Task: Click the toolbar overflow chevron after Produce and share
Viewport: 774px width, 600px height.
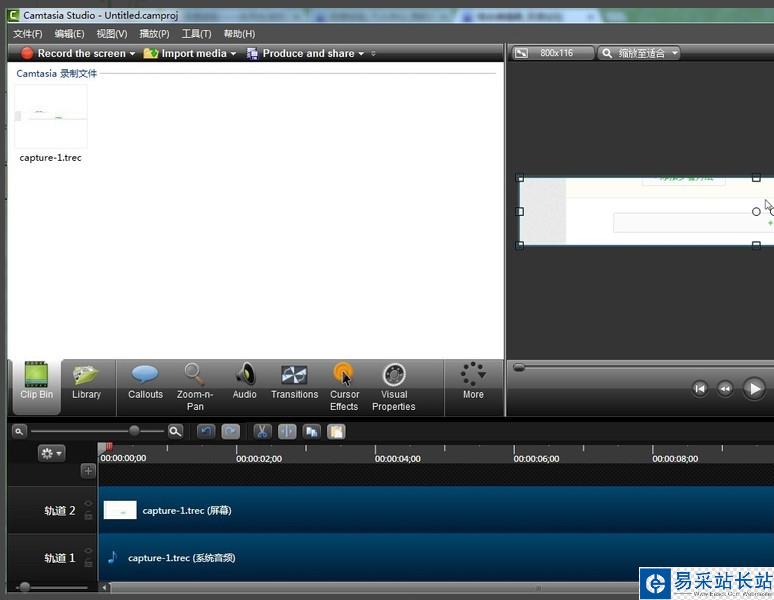Action: (373, 53)
